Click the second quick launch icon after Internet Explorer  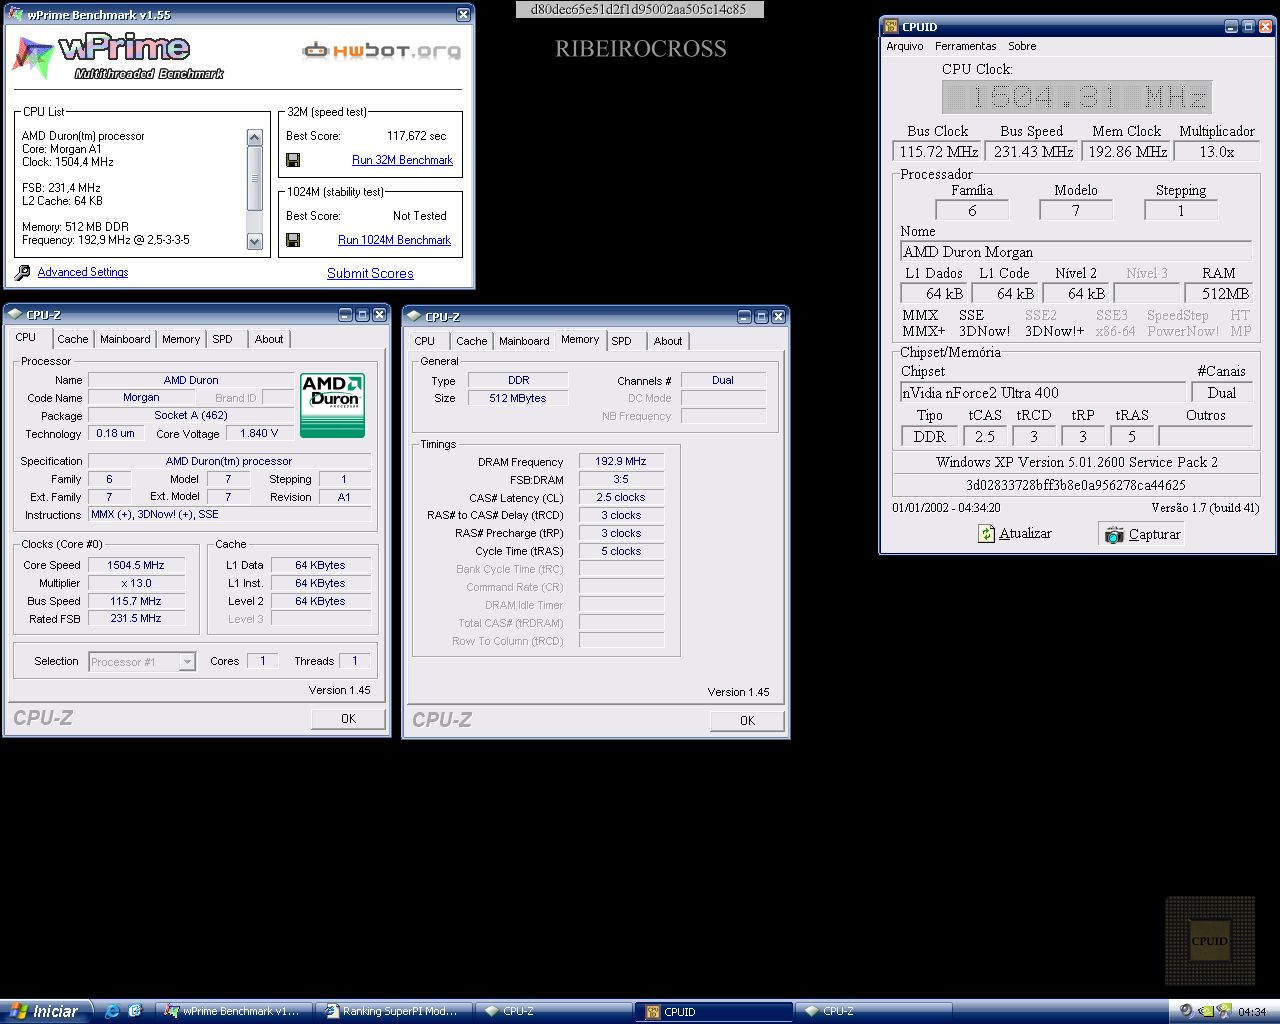[135, 1011]
